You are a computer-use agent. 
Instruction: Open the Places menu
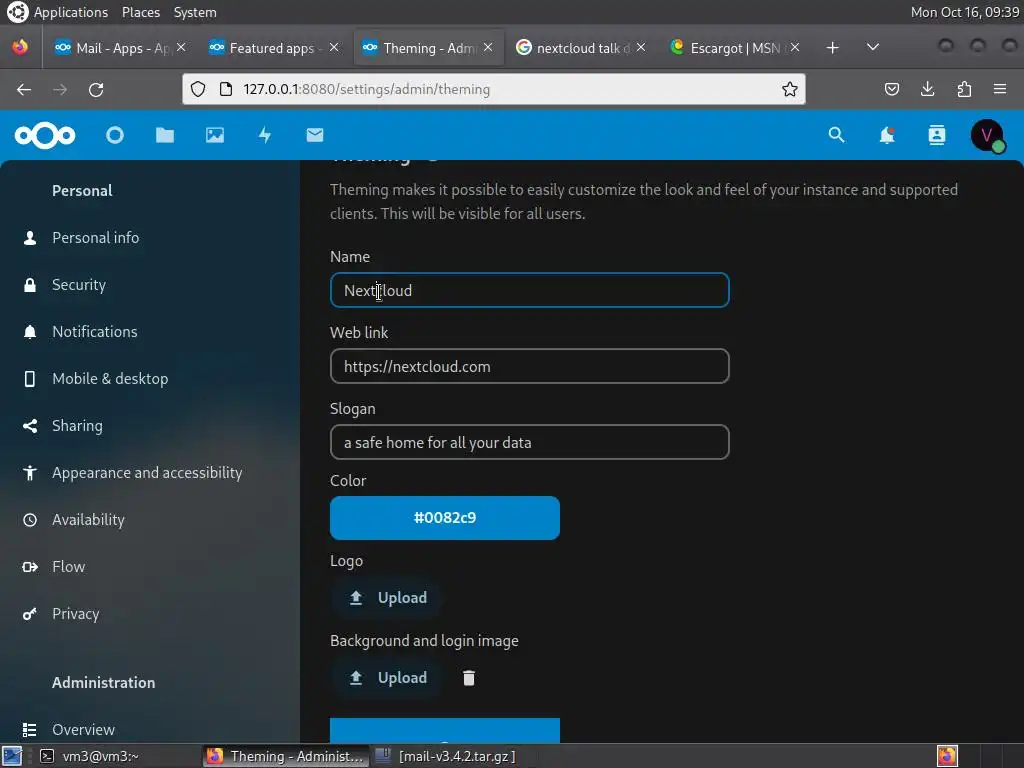click(141, 12)
